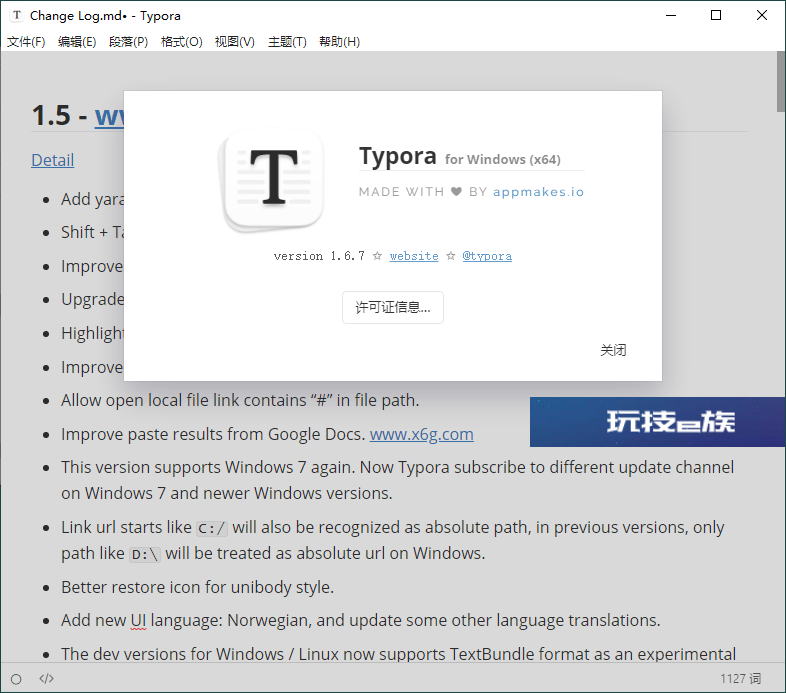Open the 段落(P) menu
The width and height of the screenshot is (786, 693).
[x=128, y=42]
